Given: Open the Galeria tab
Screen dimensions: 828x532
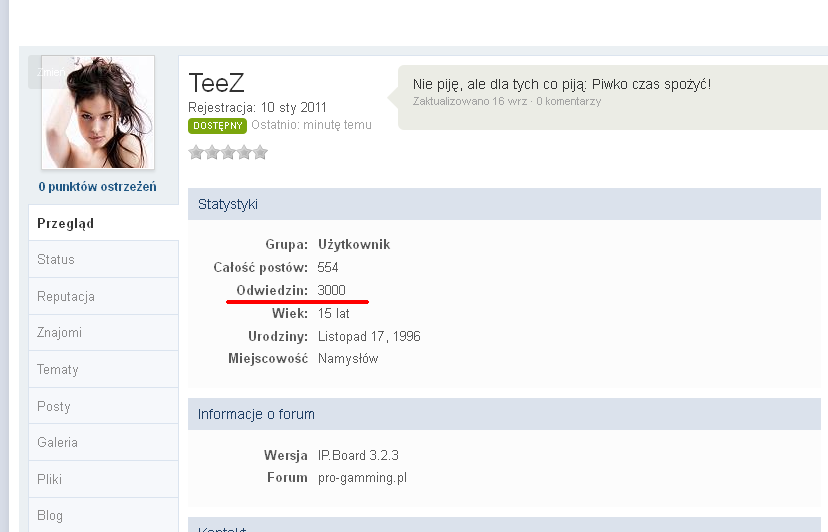Looking at the screenshot, I should point(57,443).
